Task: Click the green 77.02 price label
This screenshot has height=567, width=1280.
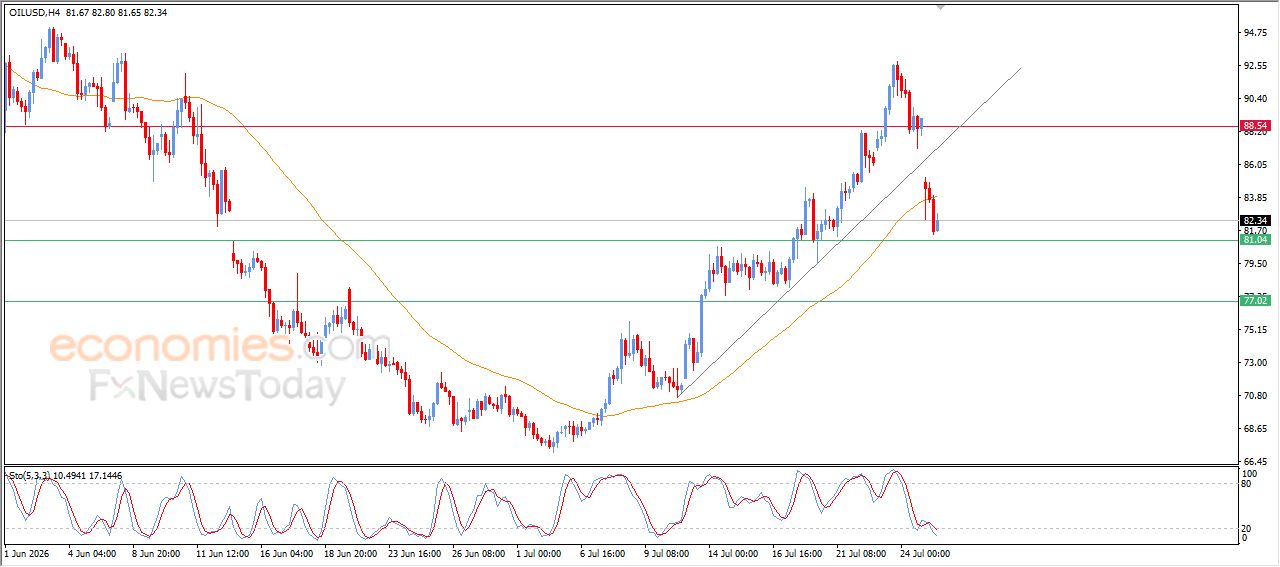Action: tap(1254, 300)
